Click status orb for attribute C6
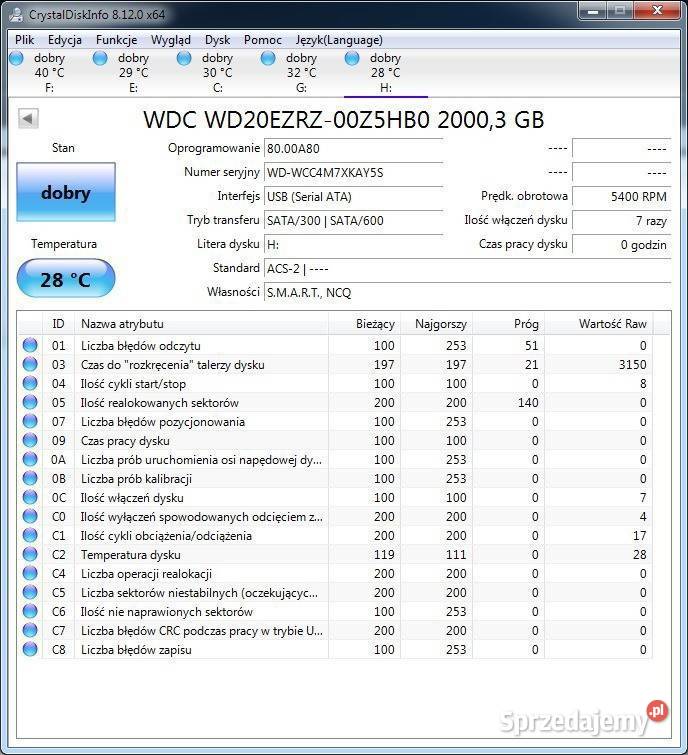The height and width of the screenshot is (755, 688). click(x=30, y=612)
